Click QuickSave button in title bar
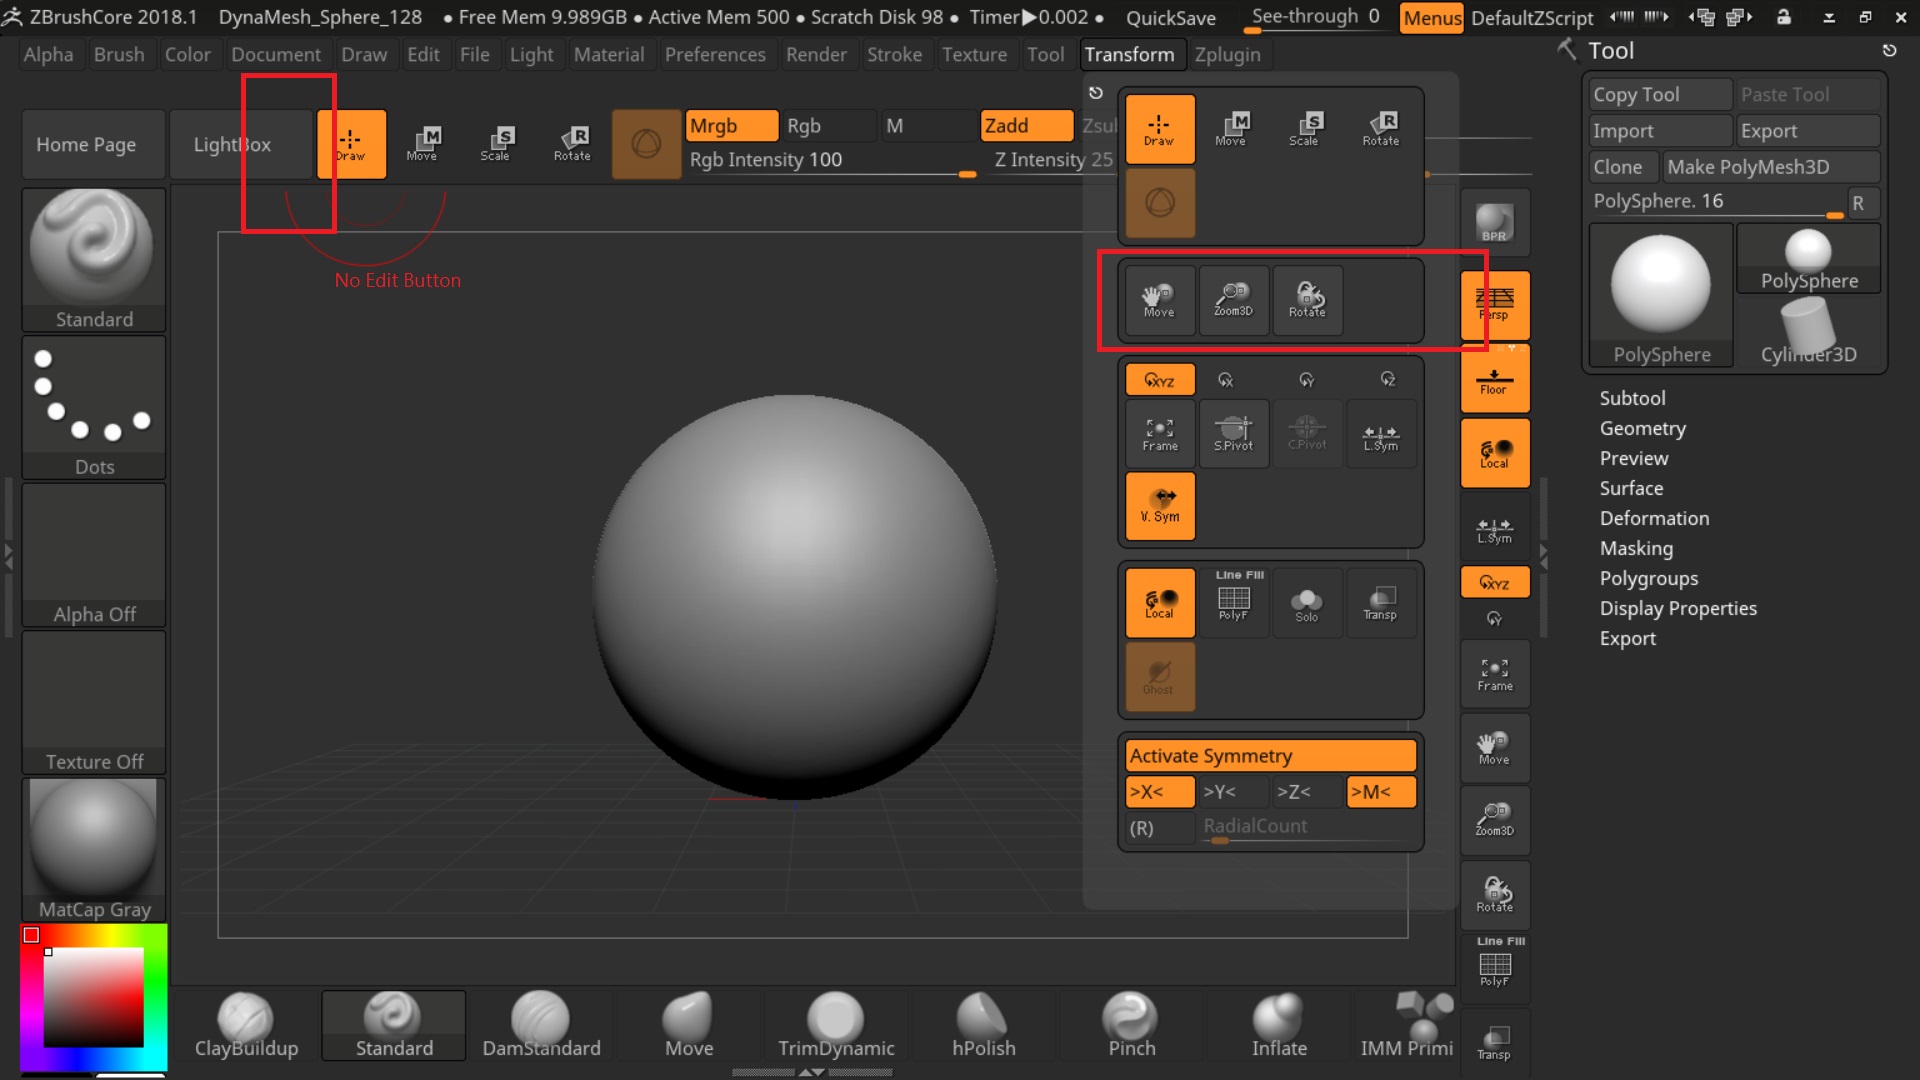The image size is (1920, 1080). click(1171, 17)
